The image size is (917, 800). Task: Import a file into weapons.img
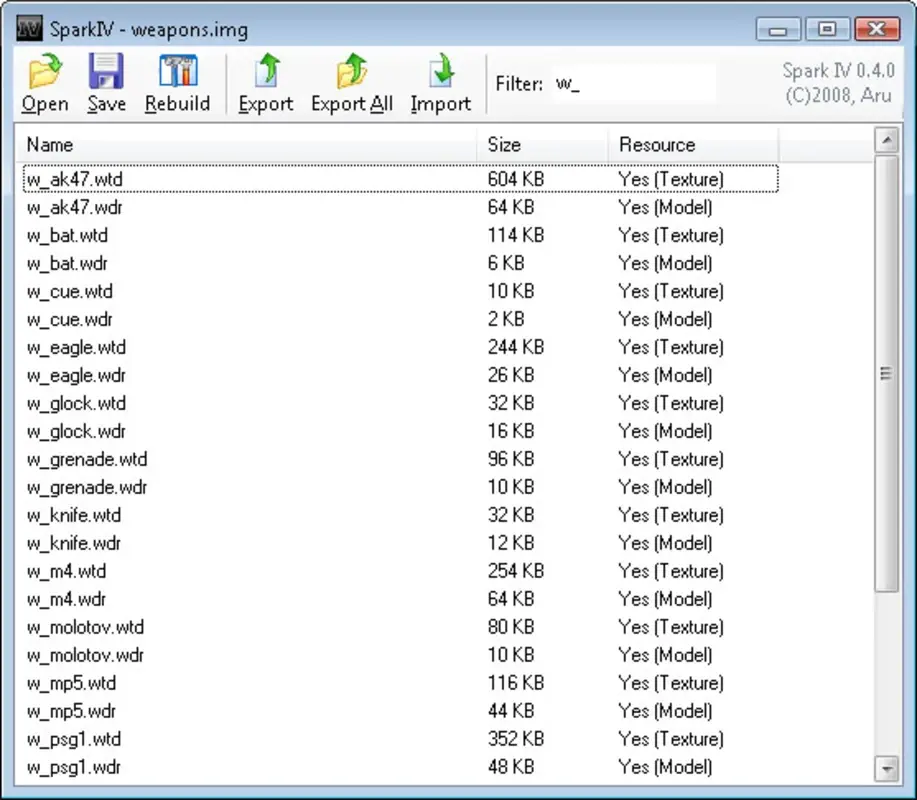[440, 82]
